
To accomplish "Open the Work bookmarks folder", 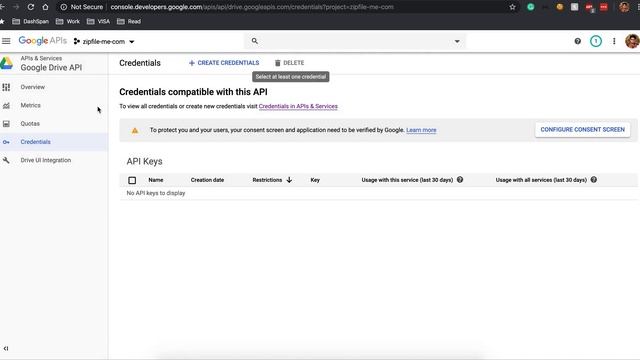I will pyautogui.click(x=68, y=21).
